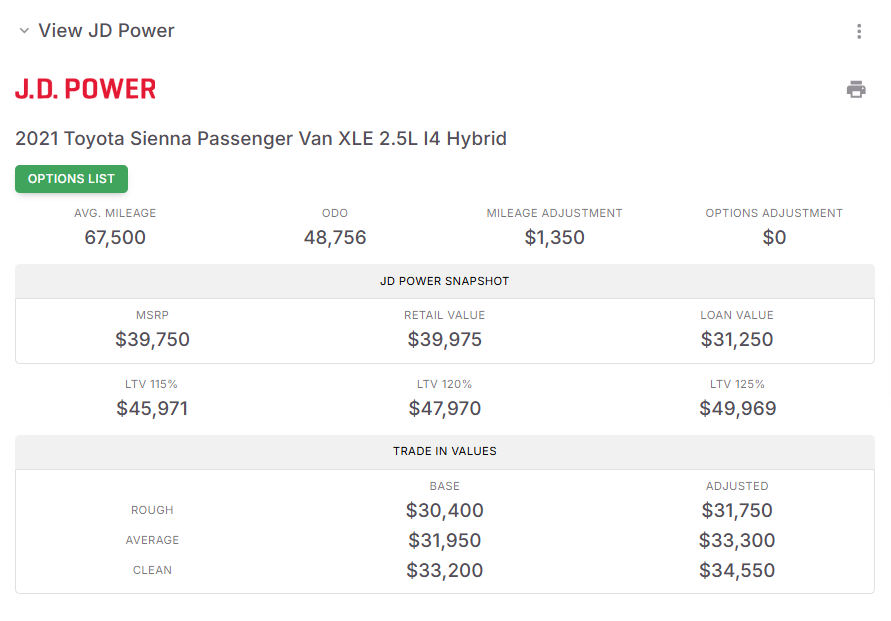Click the JD Power Snapshot header
Image resolution: width=891 pixels, height=621 pixels.
[445, 281]
